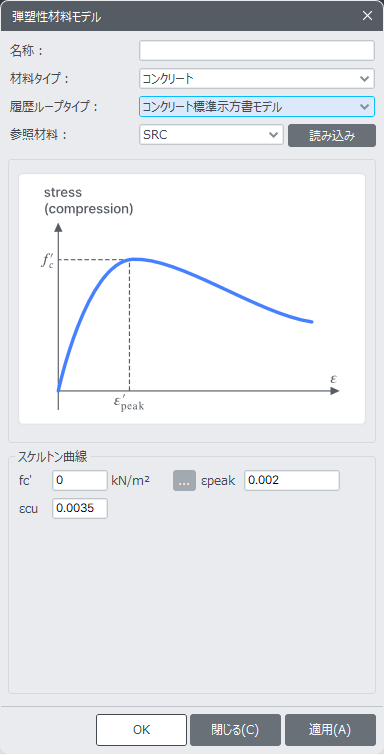The width and height of the screenshot is (384, 754).
Task: Click the ellipsis button beside kN/m²
Action: (x=185, y=481)
